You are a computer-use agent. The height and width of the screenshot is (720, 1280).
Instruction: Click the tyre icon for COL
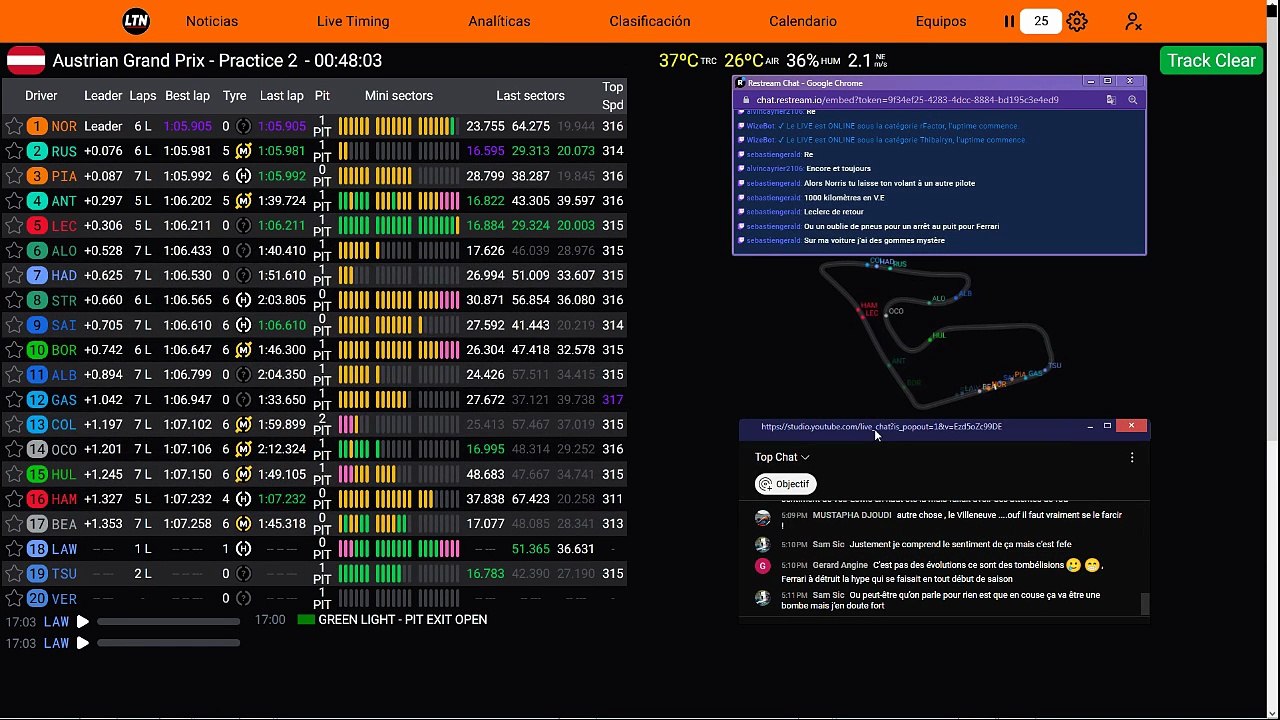tap(243, 424)
